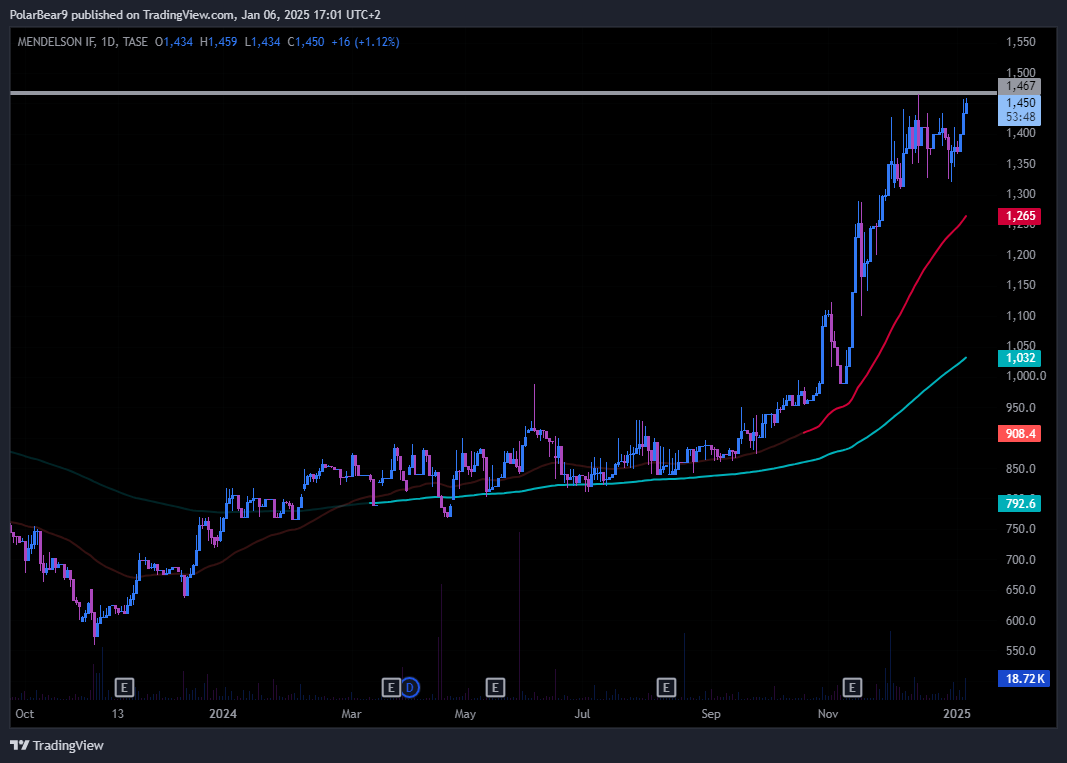Click the open value O1,434
The height and width of the screenshot is (763, 1067).
tap(174, 42)
